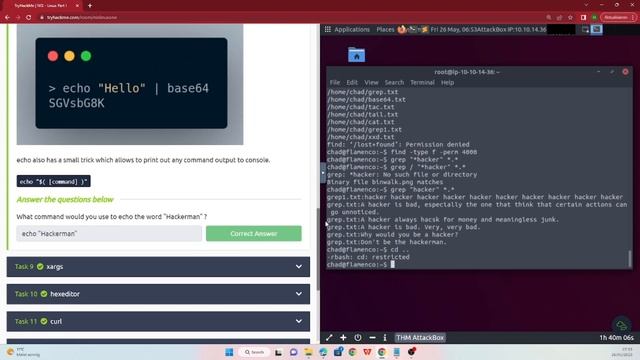640x360 pixels.
Task: Click Task 10 hexeditor chevron arrow
Action: tap(299, 294)
